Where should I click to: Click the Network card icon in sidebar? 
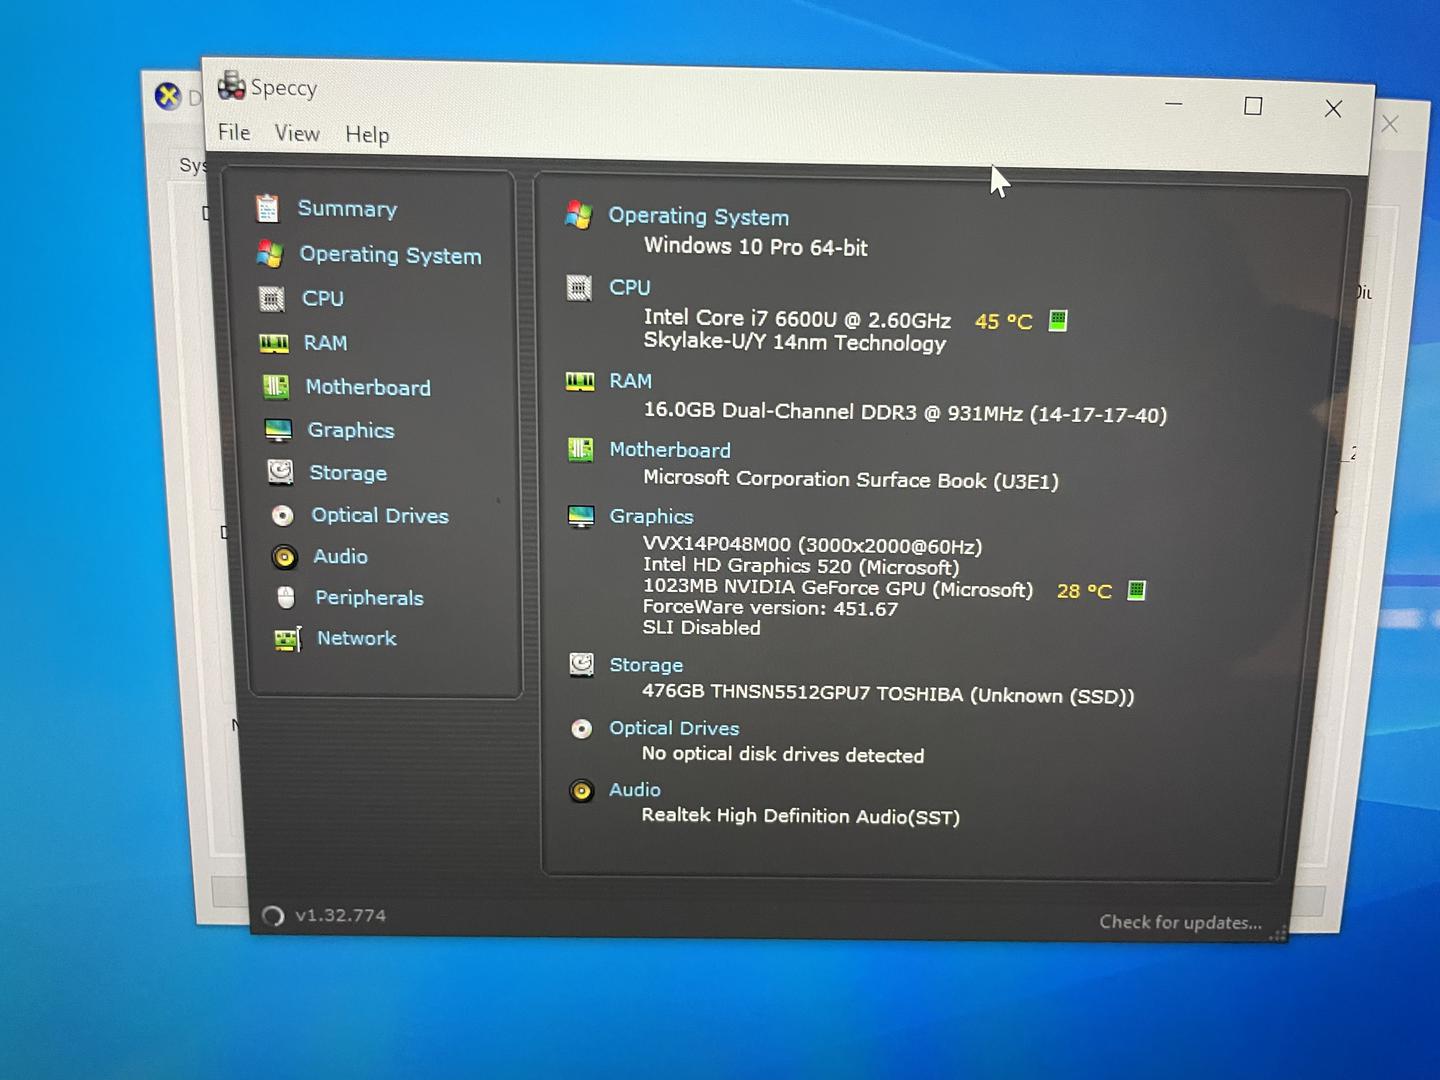pos(288,639)
